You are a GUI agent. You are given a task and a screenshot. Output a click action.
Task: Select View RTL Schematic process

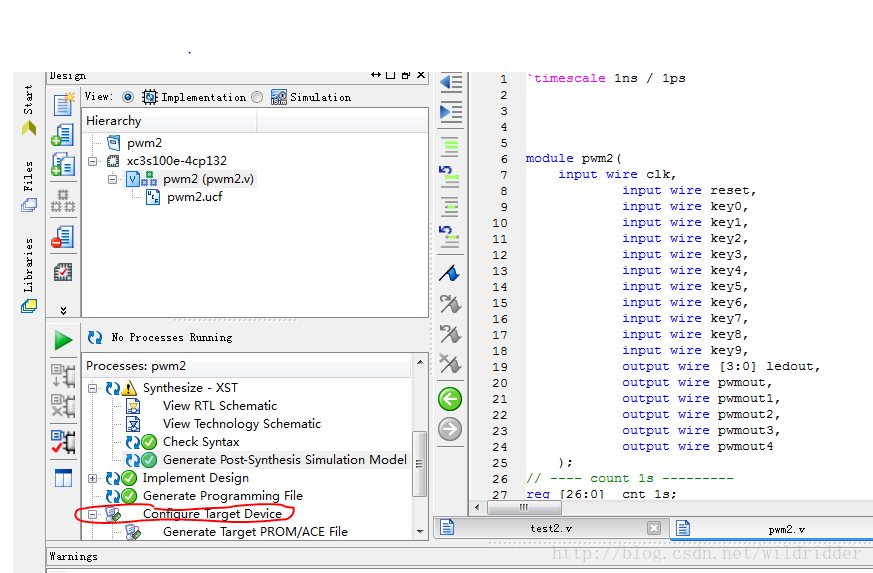pyautogui.click(x=219, y=406)
